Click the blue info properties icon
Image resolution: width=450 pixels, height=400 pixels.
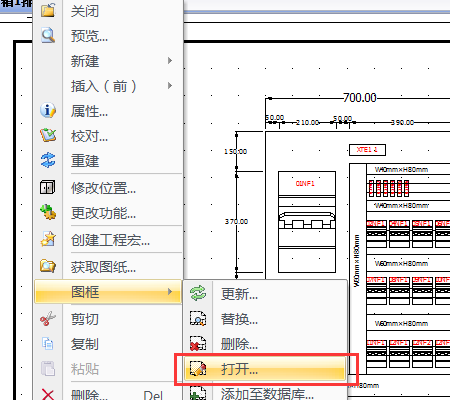pyautogui.click(x=48, y=110)
